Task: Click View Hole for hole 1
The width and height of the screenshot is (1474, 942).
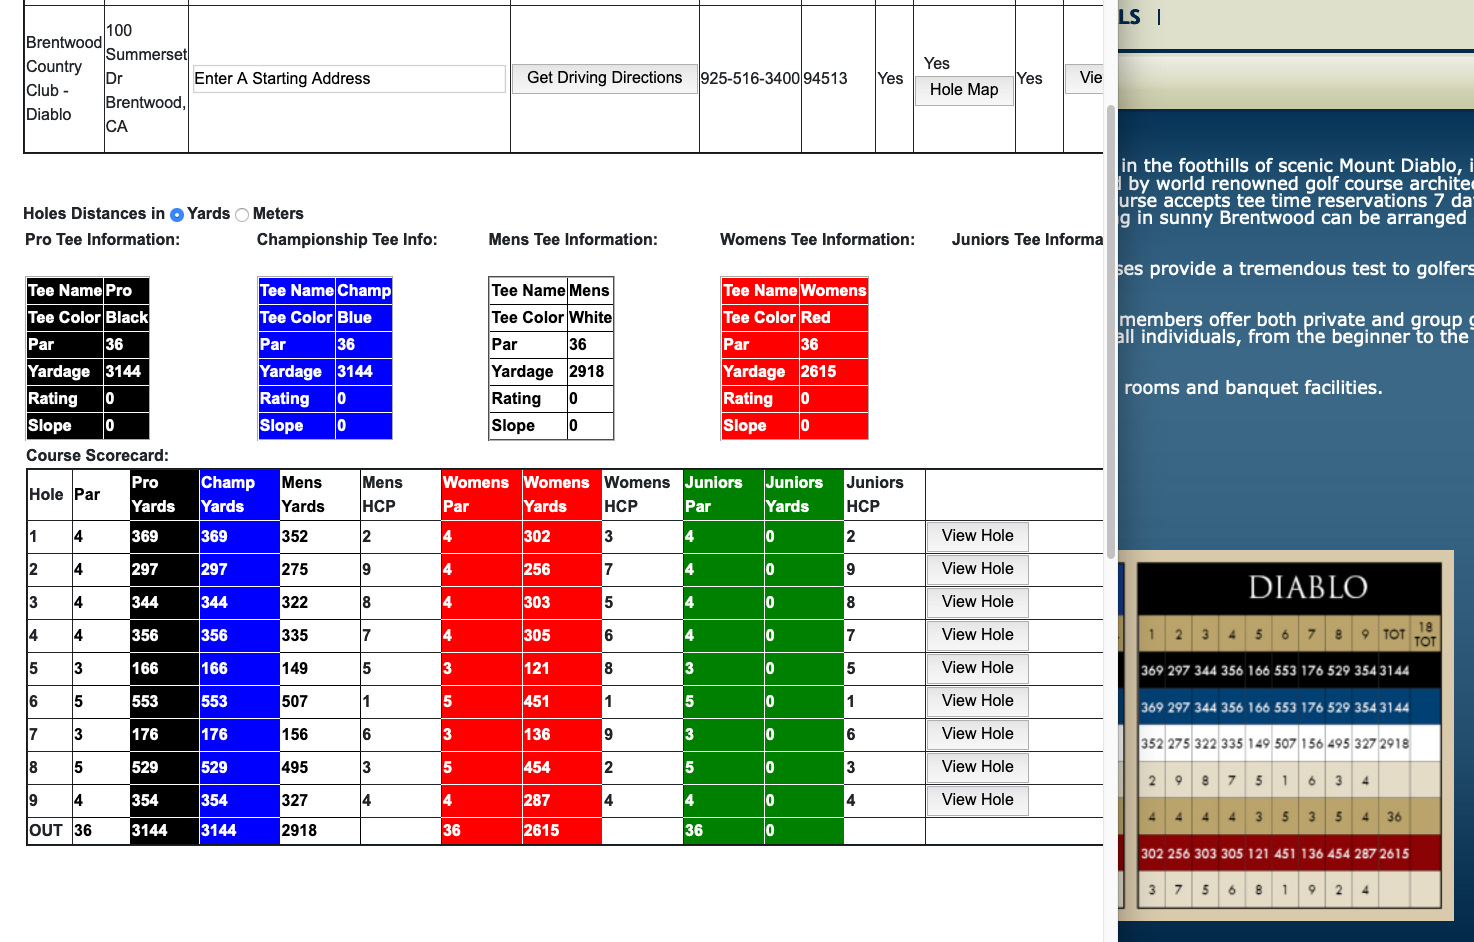Action: coord(977,536)
